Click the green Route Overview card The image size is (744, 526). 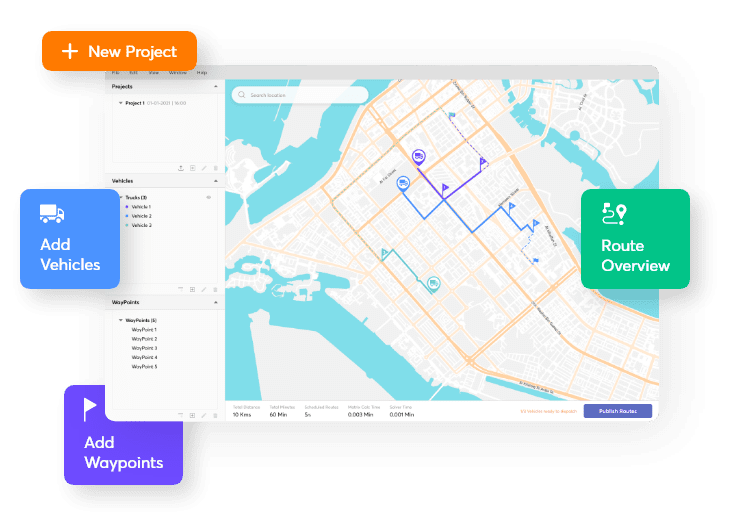coord(635,239)
